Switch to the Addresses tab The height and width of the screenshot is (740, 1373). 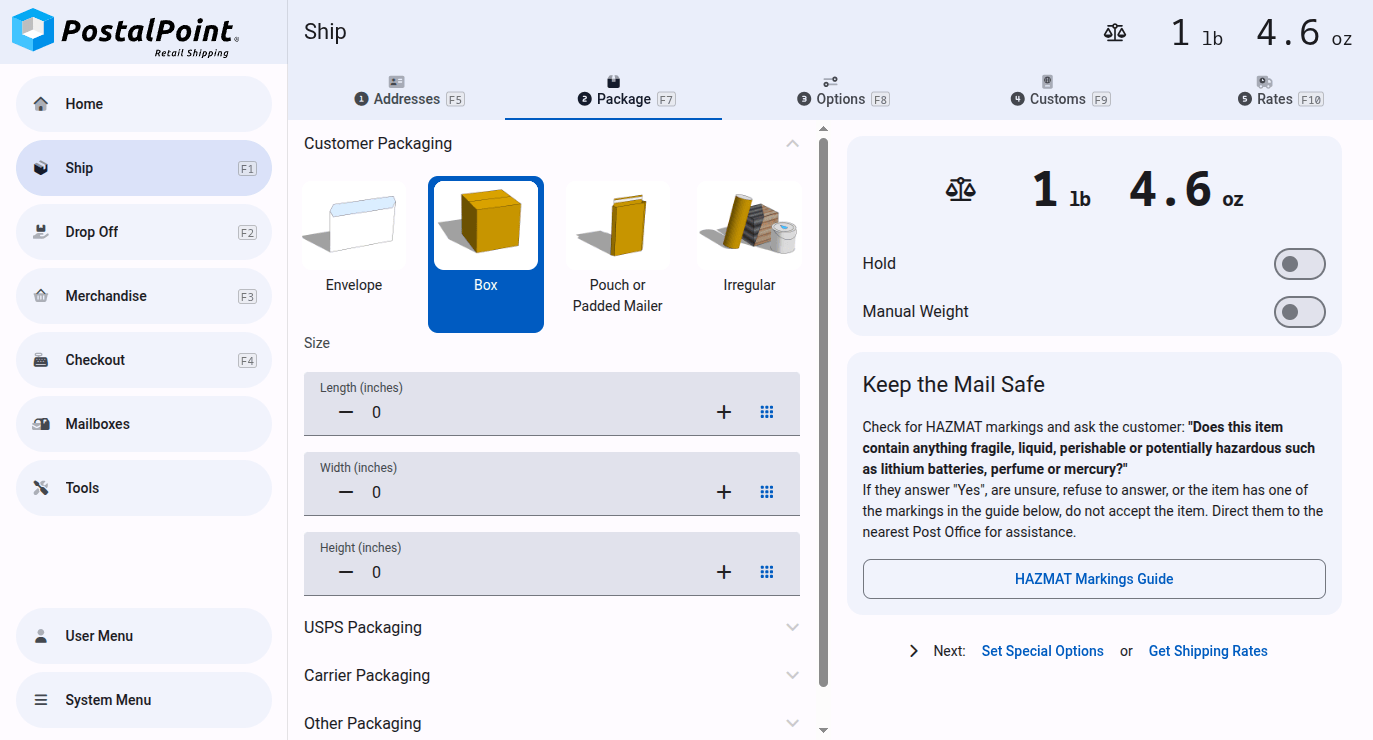408,98
